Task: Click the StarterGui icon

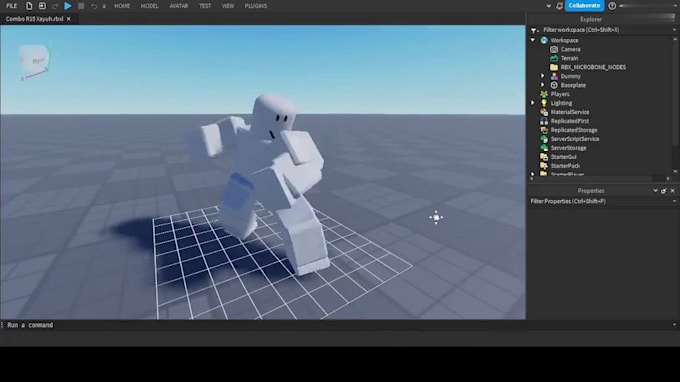Action: click(x=544, y=157)
